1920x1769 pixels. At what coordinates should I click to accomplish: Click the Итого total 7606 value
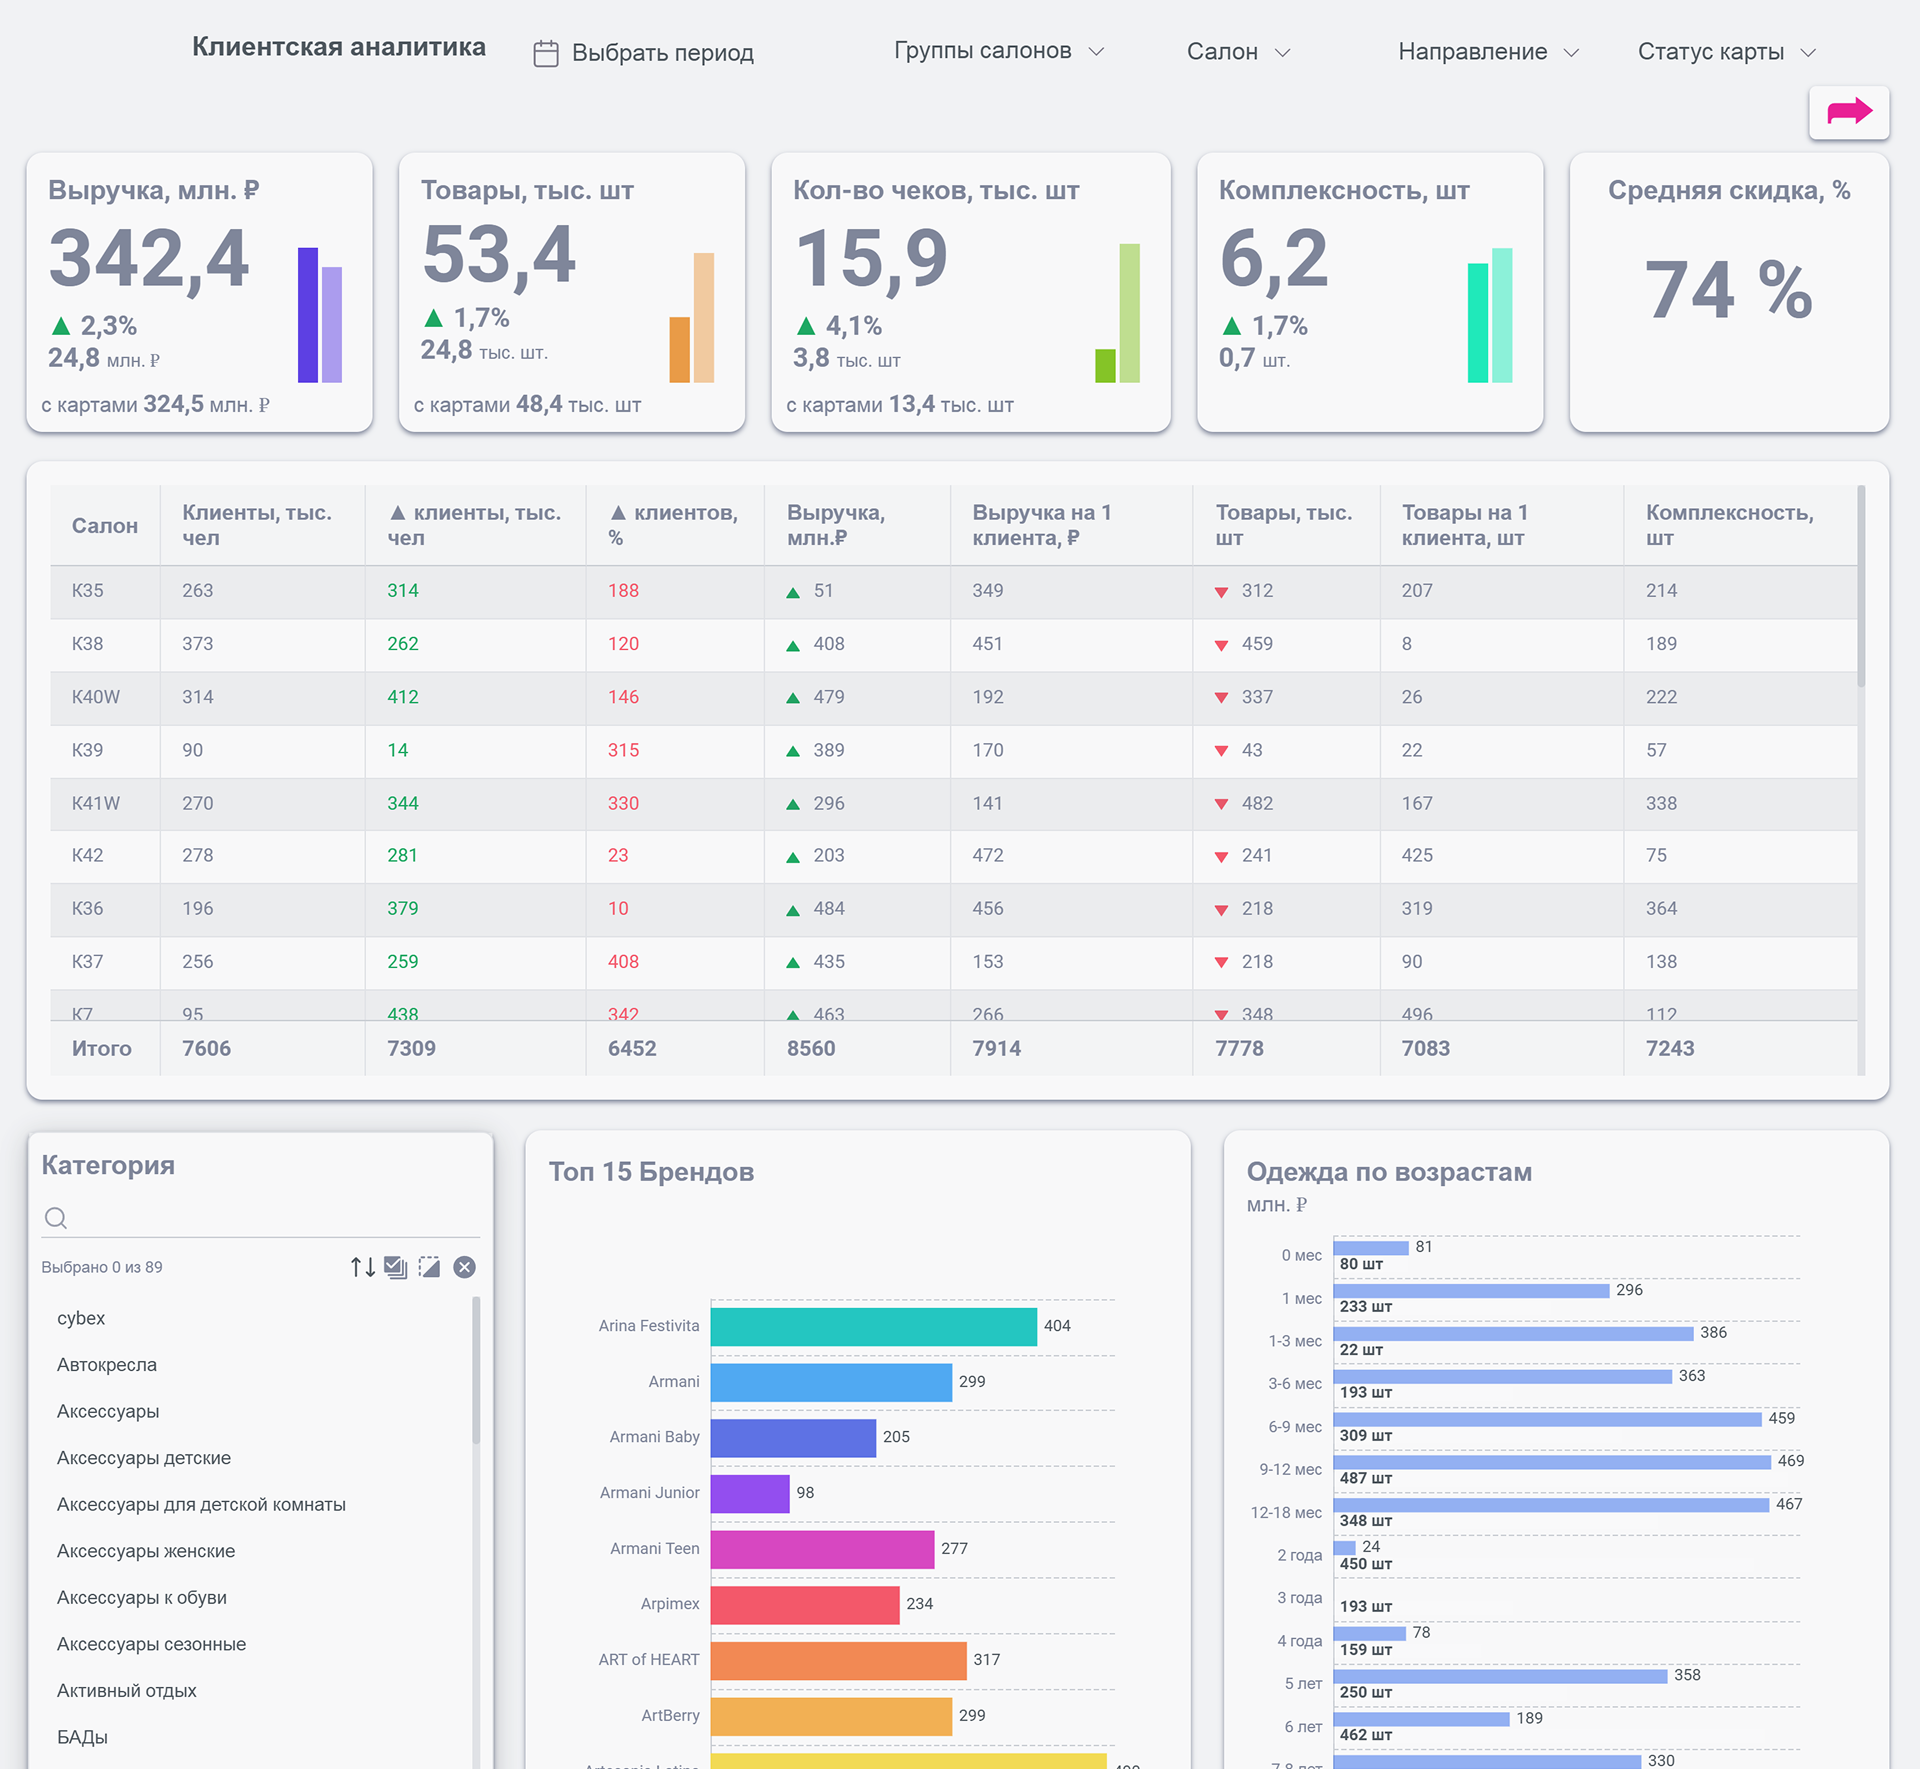coord(206,1048)
